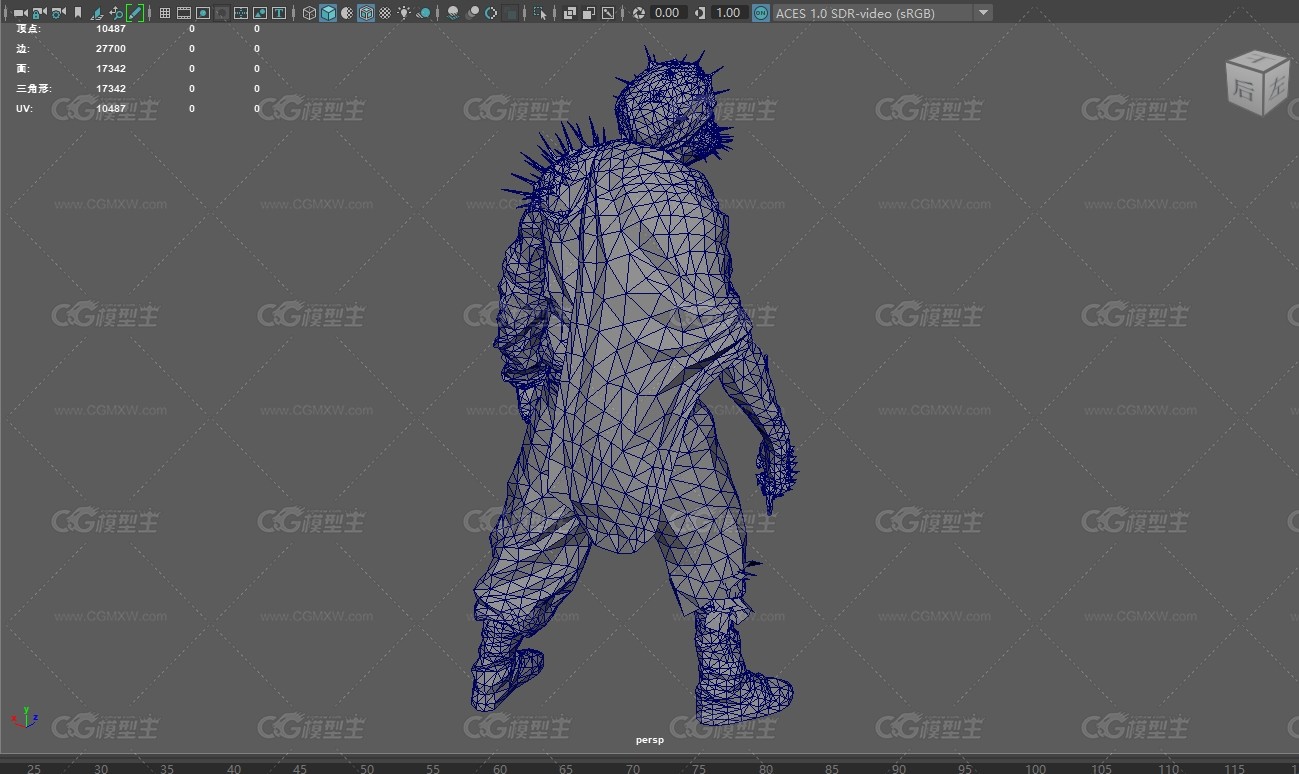Open Camera Attributes from the panel toolbar

point(58,13)
